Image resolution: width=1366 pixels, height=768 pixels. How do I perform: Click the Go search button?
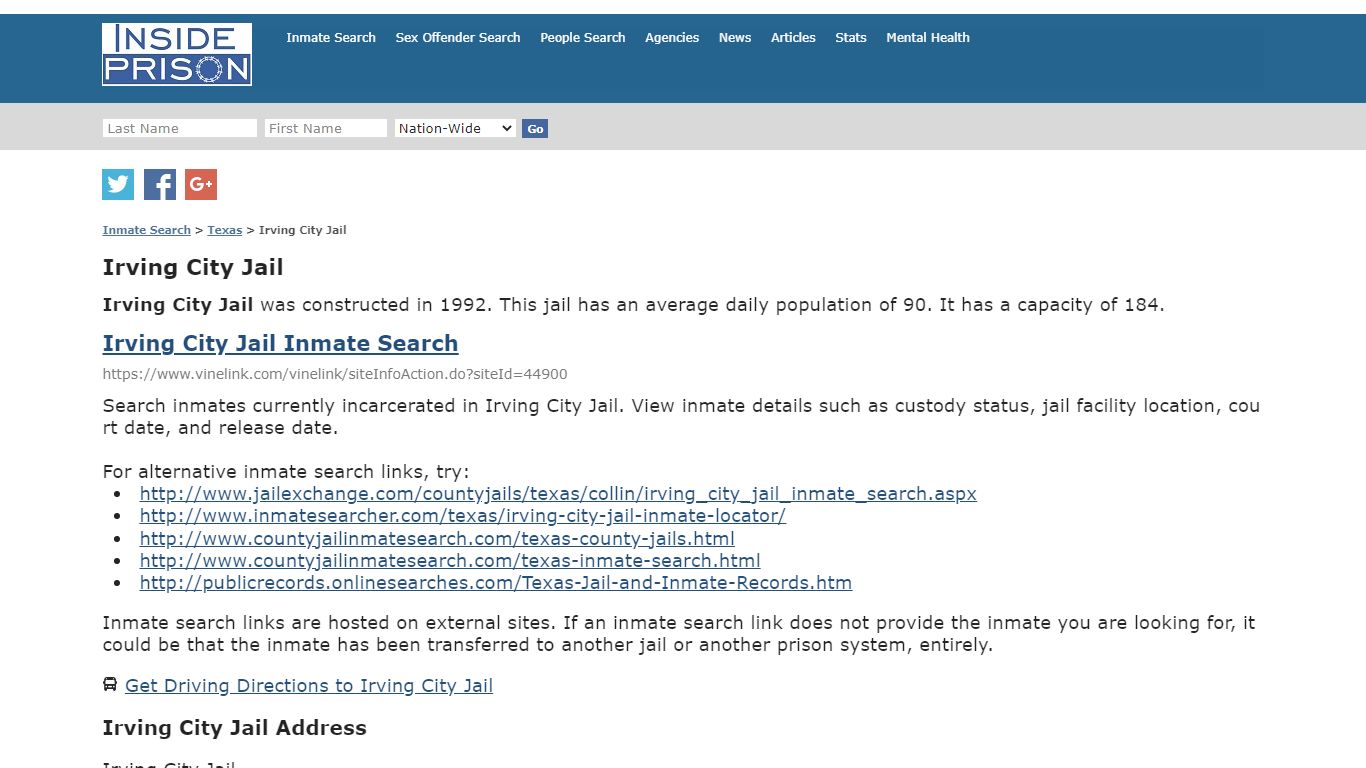(534, 128)
